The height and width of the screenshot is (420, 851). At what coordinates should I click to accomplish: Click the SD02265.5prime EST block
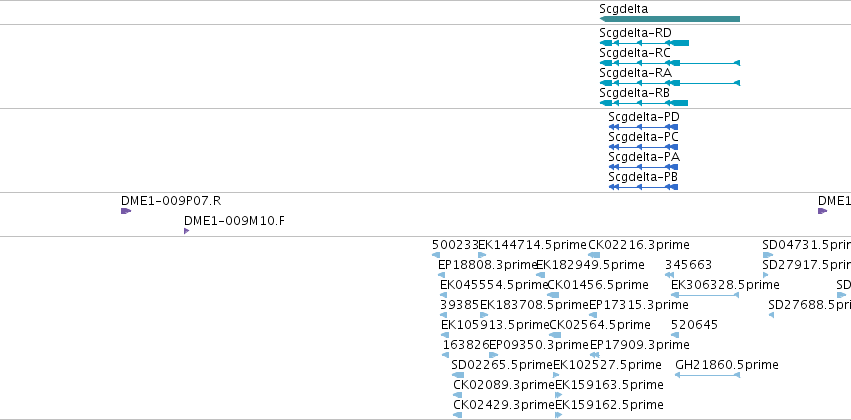click(458, 375)
